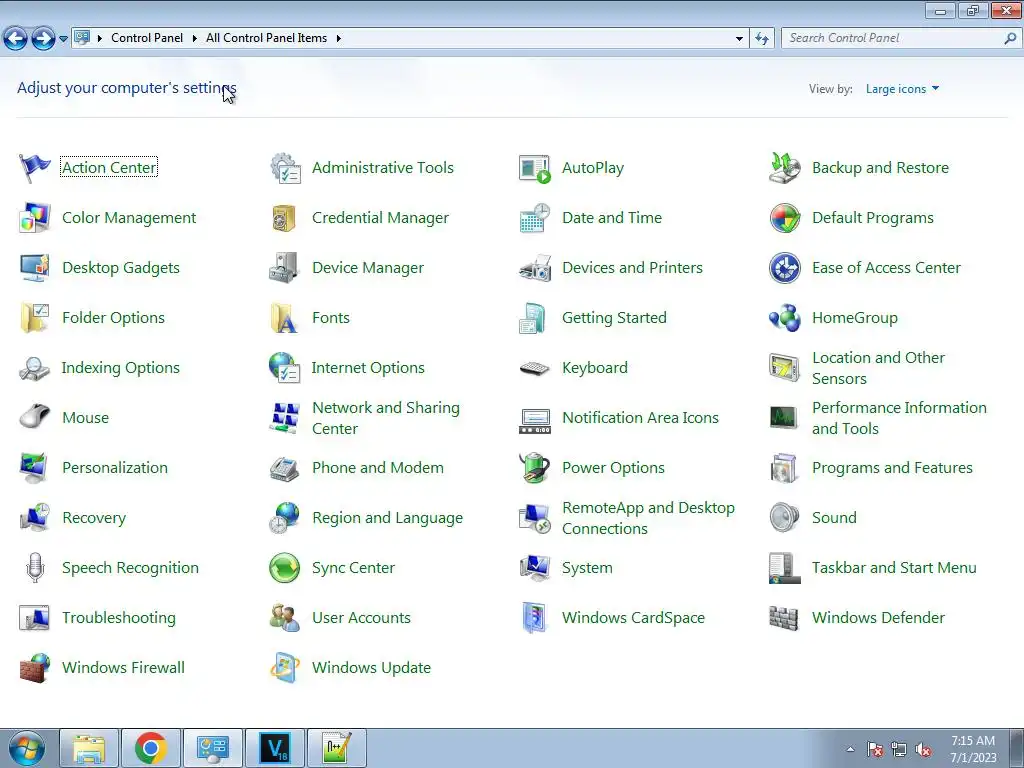Open Location and Other Sensors link
Image resolution: width=1024 pixels, height=768 pixels.
[x=878, y=368]
